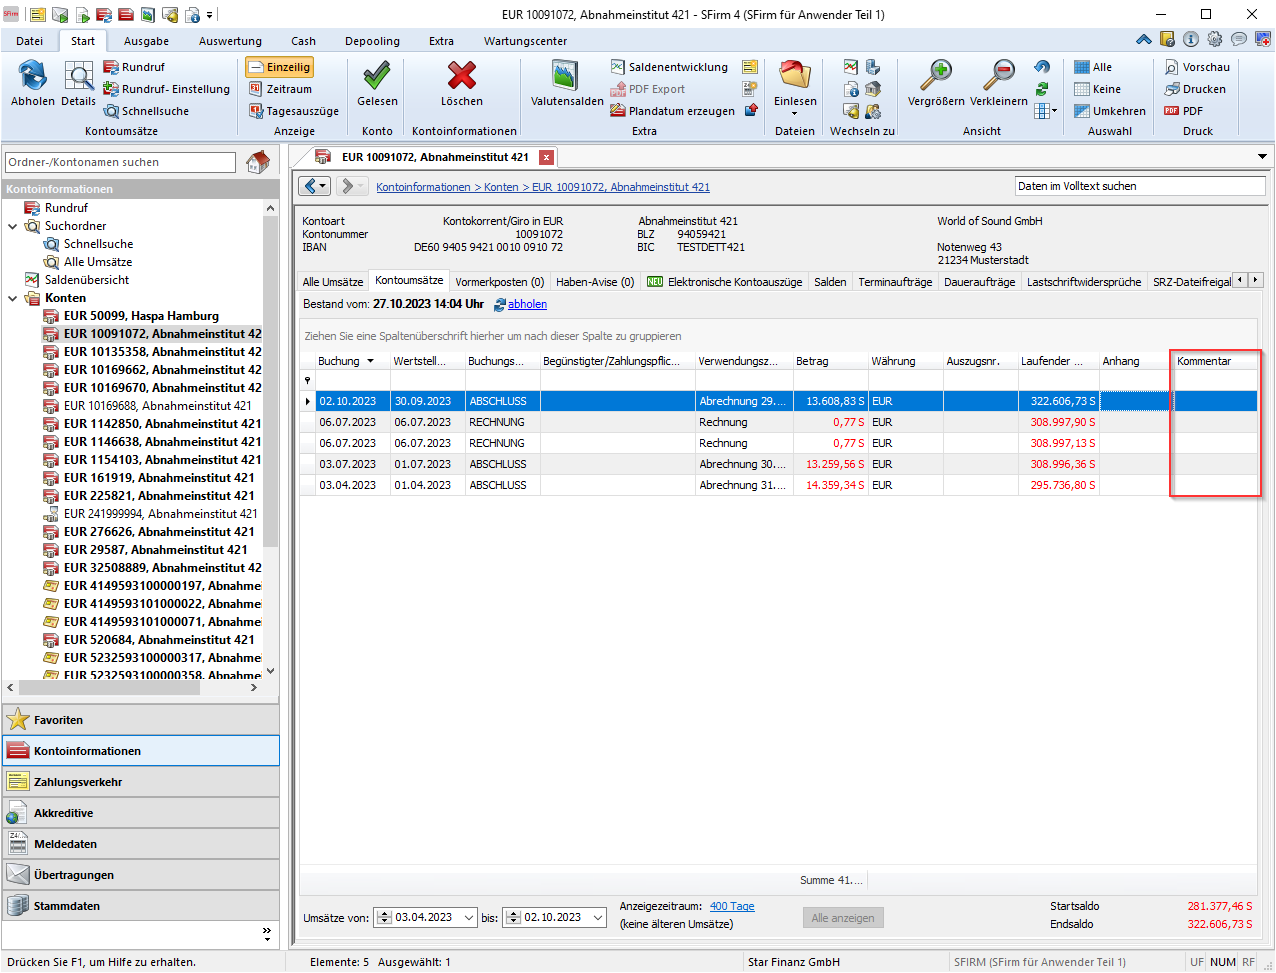Click the speech bubble icon in the top-right
Viewport: 1276px width, 973px height.
pos(1239,40)
